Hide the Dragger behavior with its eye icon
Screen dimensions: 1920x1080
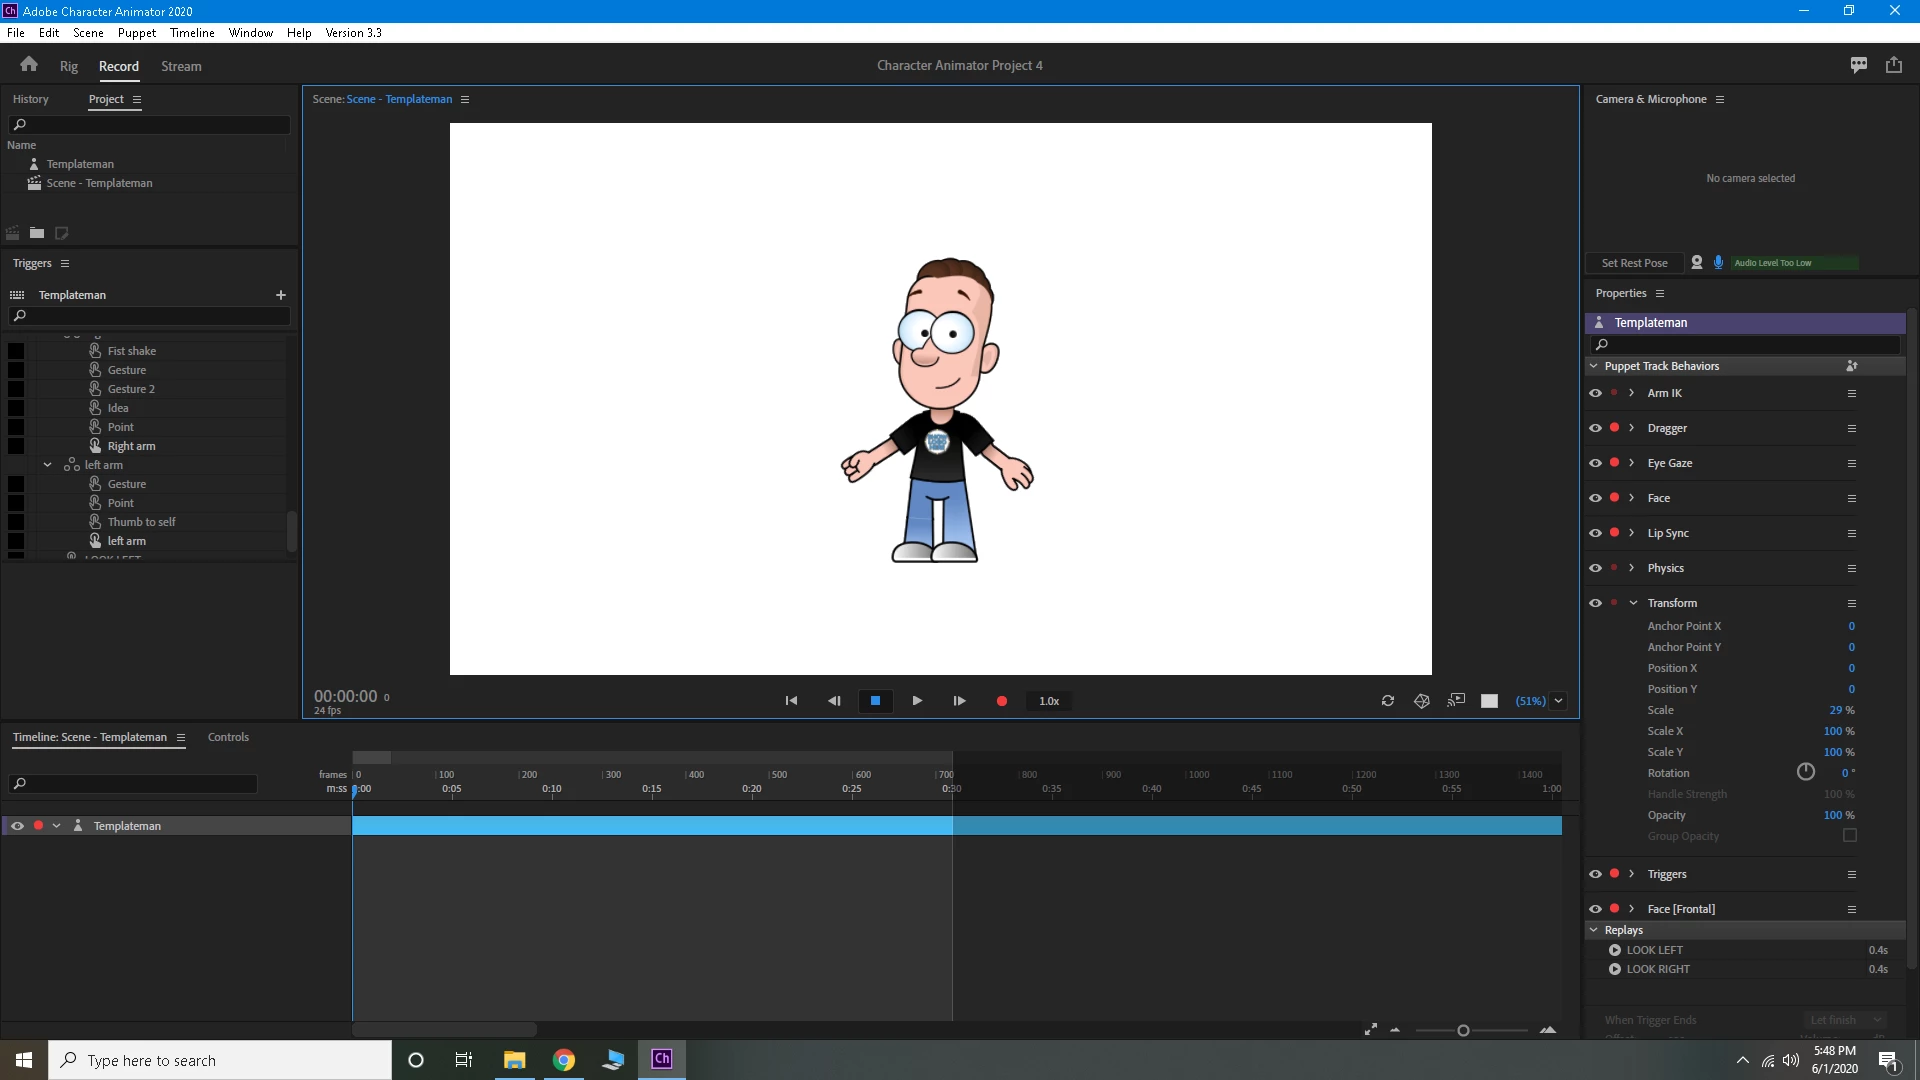[1595, 428]
